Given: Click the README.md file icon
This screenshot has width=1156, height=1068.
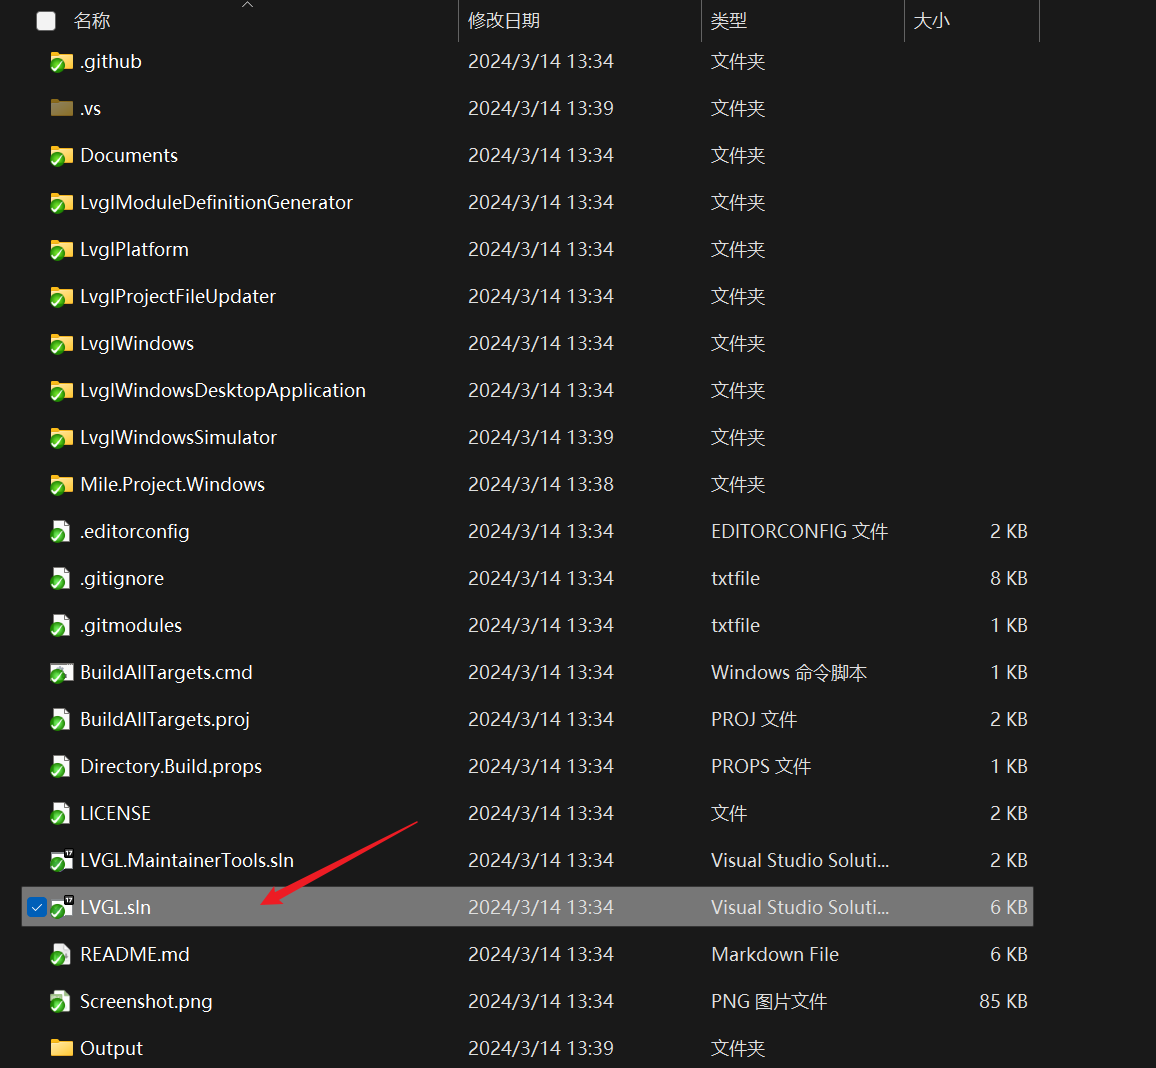Looking at the screenshot, I should 60,954.
